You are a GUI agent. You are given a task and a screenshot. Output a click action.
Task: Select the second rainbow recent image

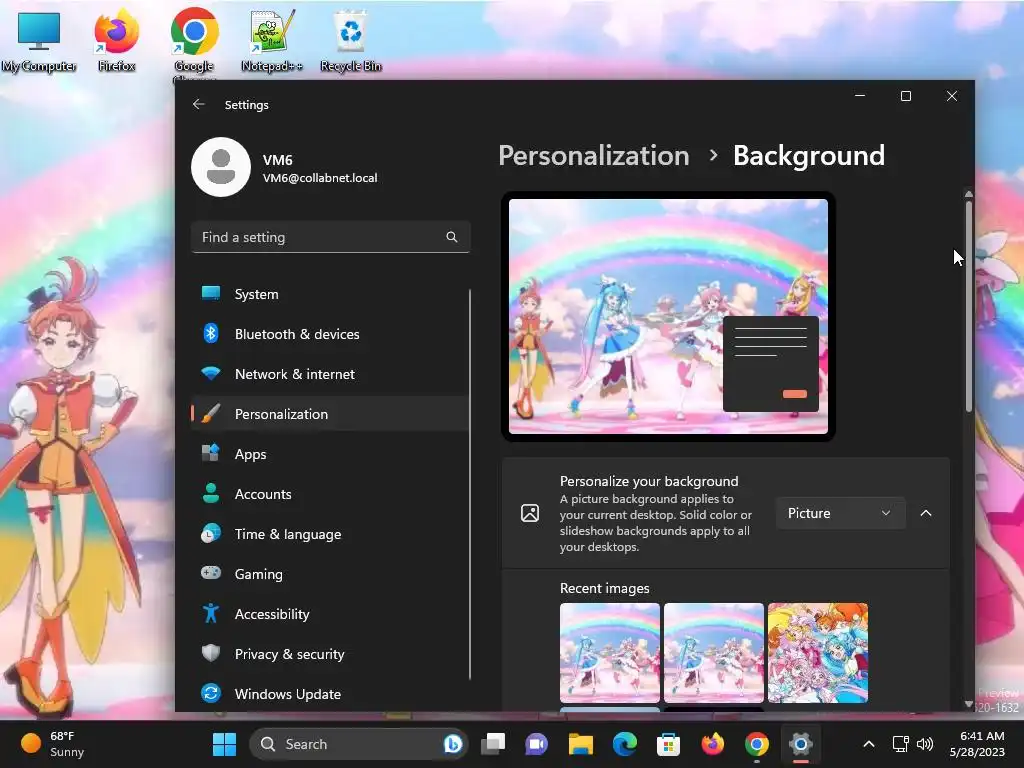[714, 653]
